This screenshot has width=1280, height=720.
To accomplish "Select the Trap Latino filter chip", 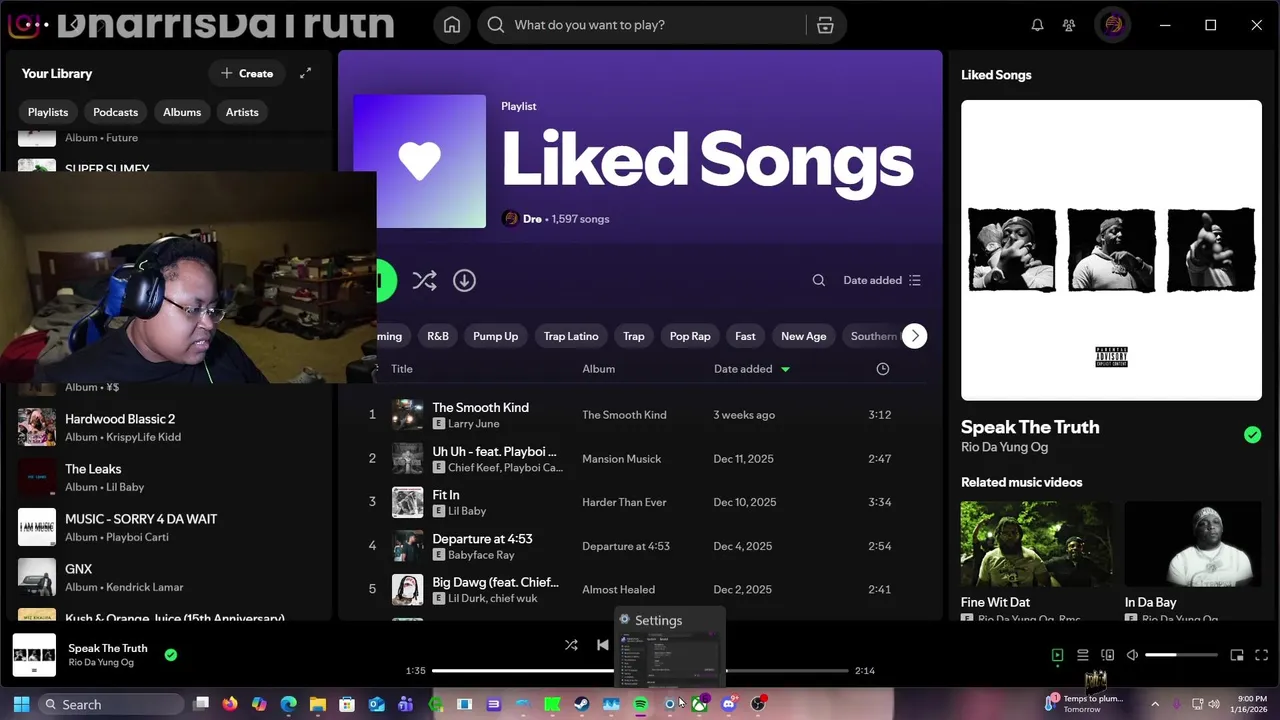I will (571, 336).
